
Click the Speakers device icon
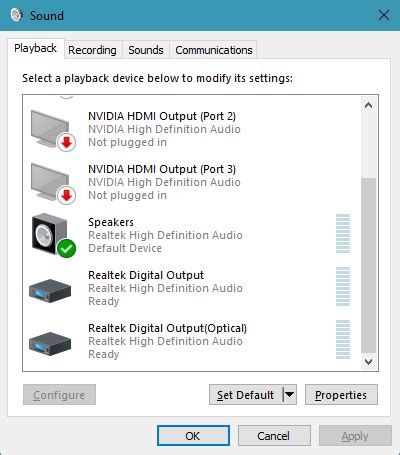click(54, 236)
